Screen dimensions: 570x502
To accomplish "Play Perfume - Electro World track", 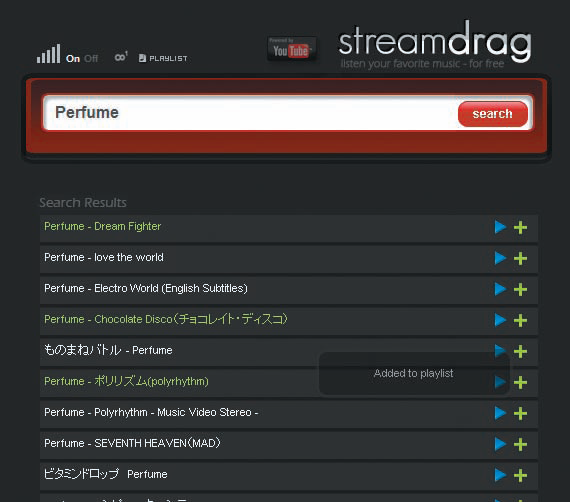I will [x=501, y=289].
